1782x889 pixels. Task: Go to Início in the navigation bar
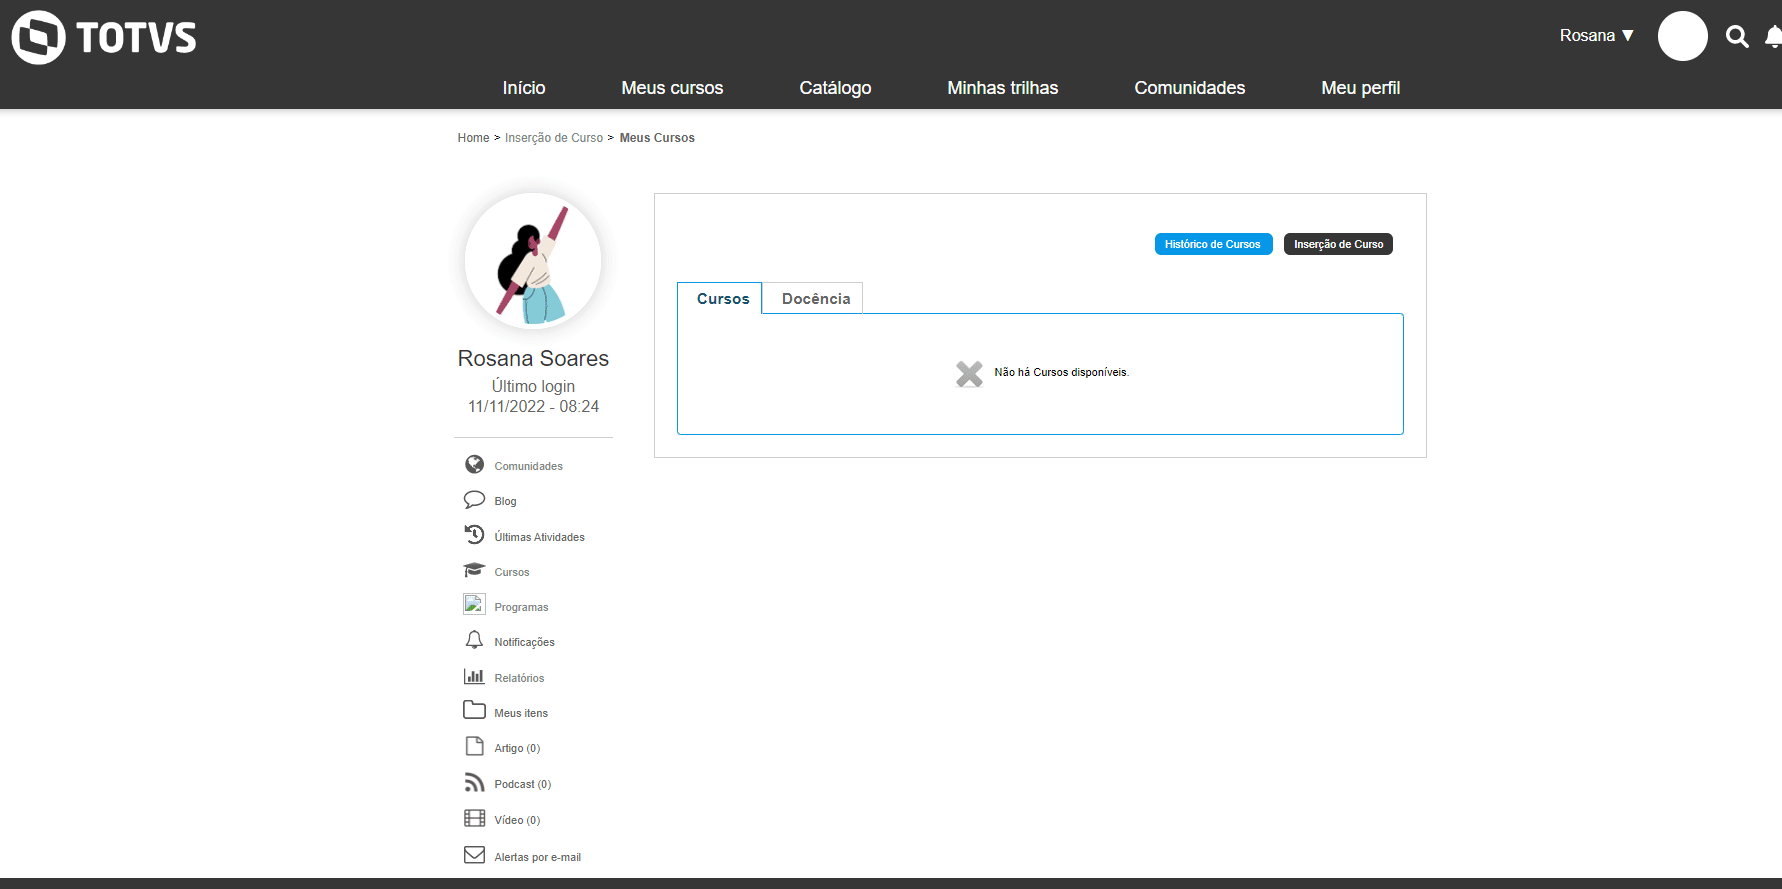tap(524, 88)
